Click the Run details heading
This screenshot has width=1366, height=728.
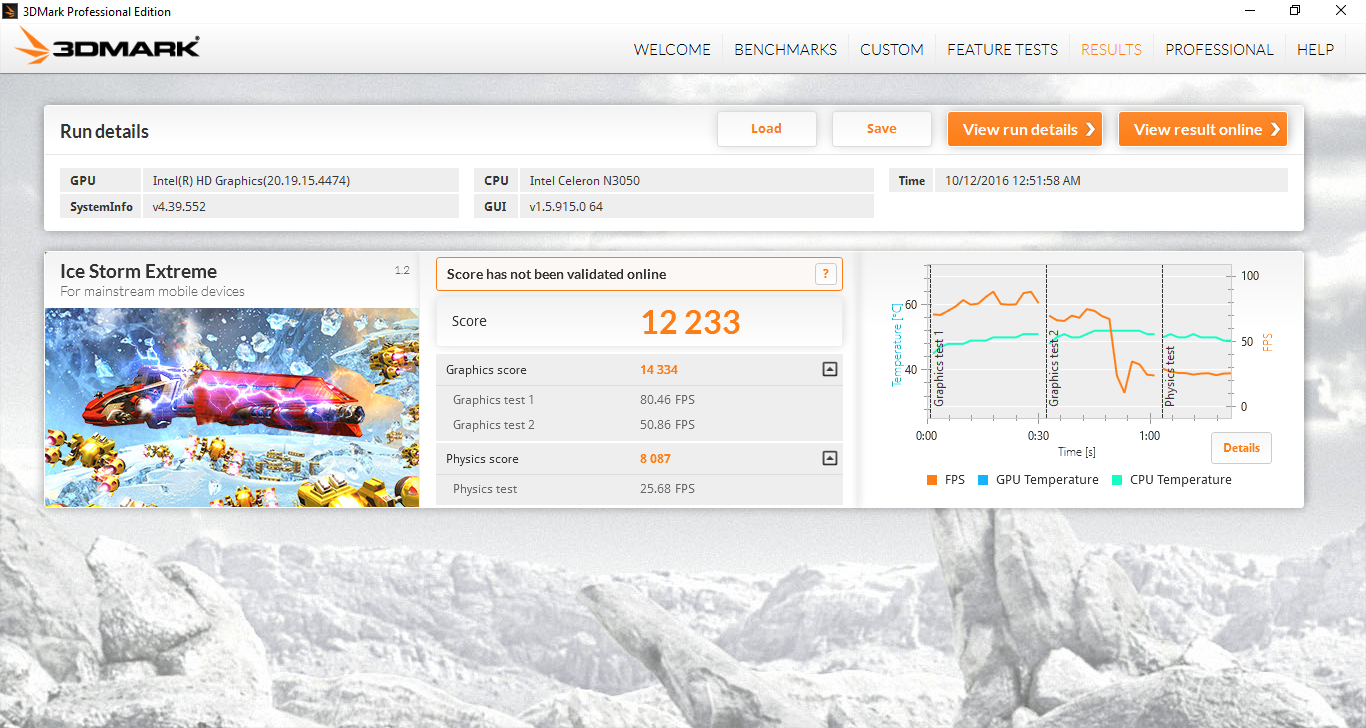[104, 131]
